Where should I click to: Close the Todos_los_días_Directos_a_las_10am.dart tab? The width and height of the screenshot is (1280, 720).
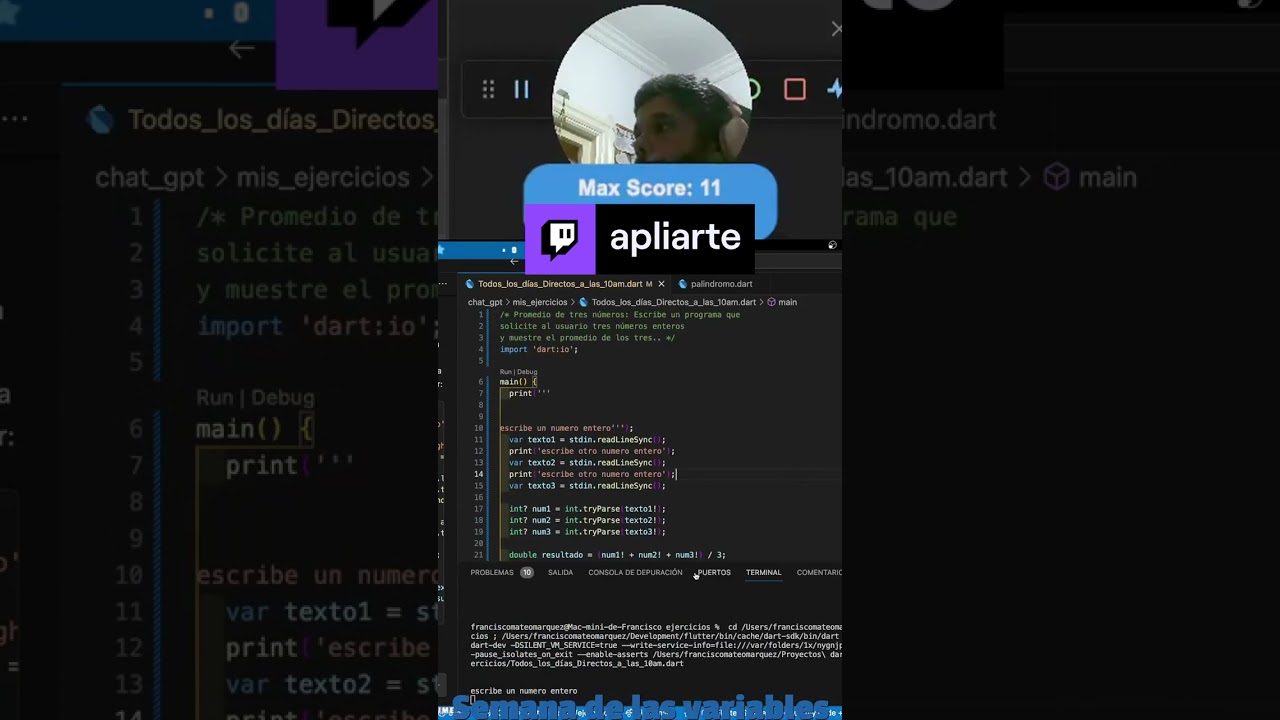click(x=661, y=284)
